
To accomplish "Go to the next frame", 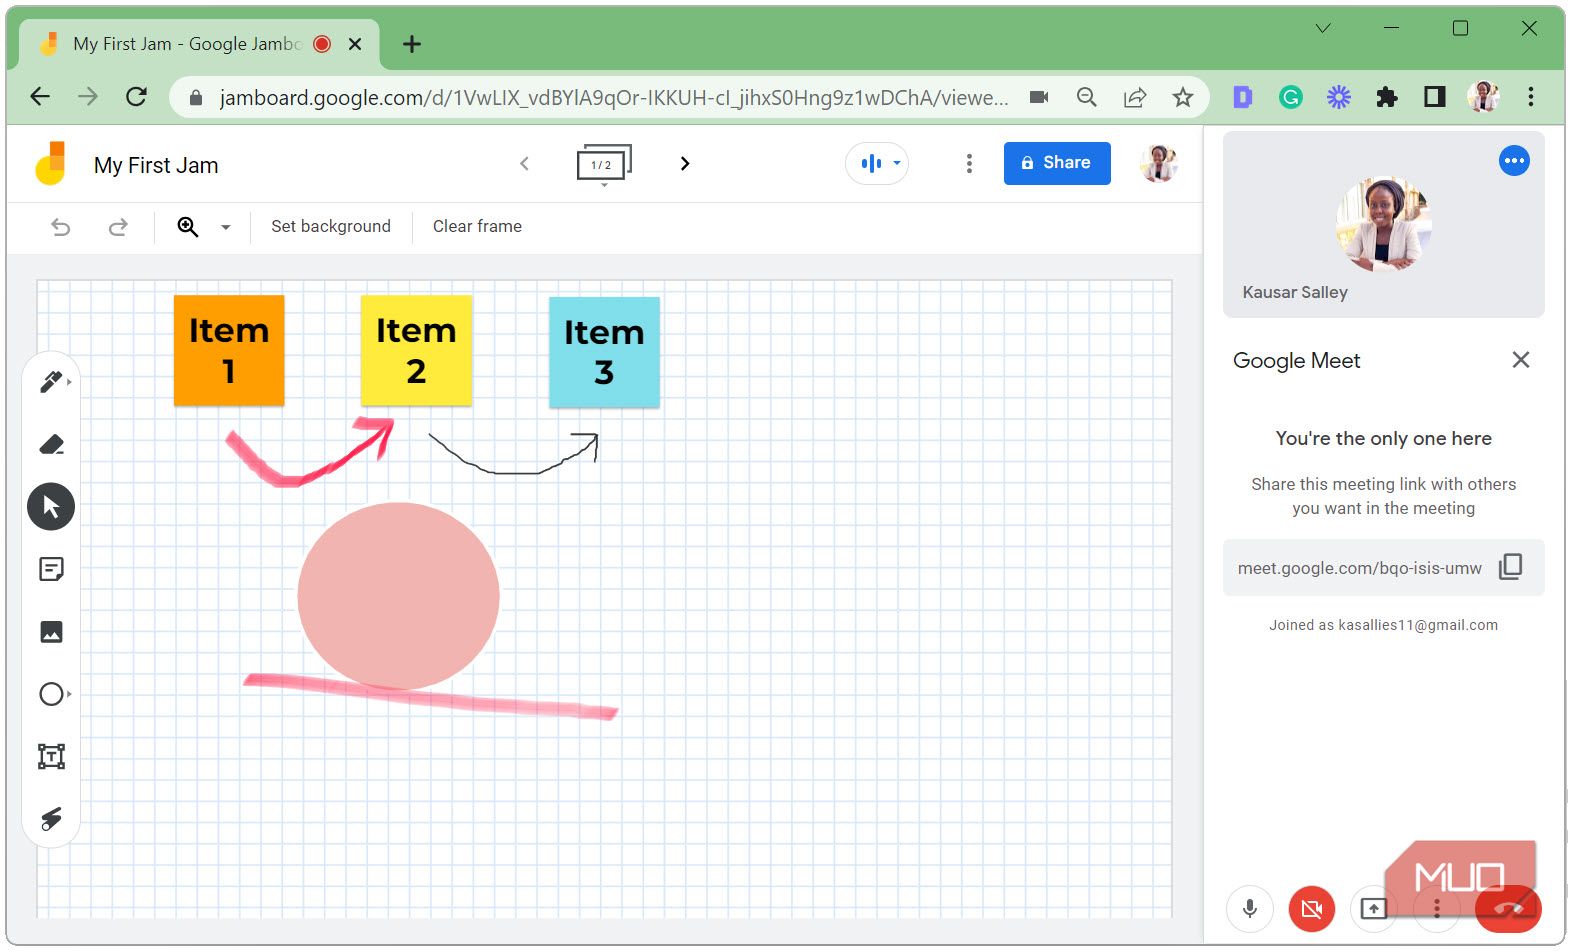I will click(685, 164).
